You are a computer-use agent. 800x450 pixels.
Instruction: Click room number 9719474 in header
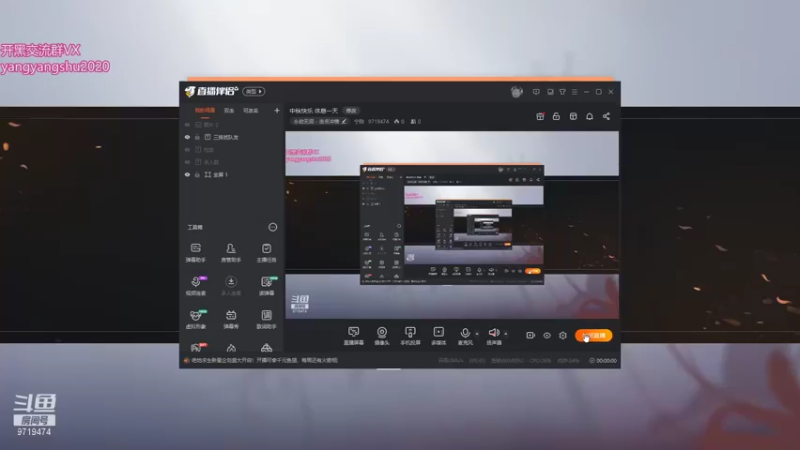(378, 121)
